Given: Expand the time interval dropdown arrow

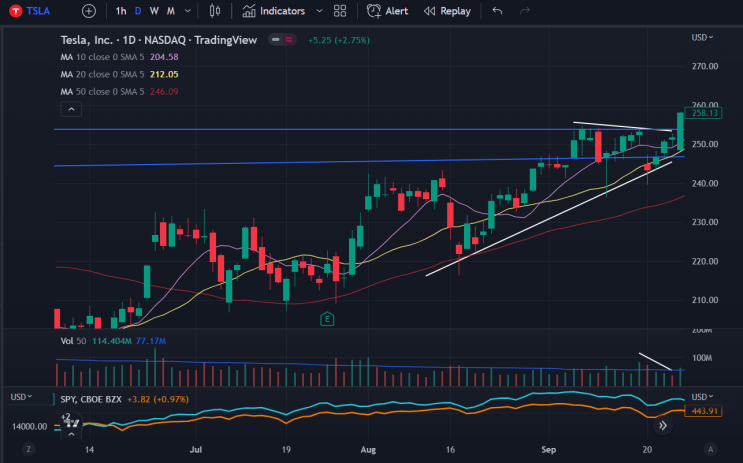Looking at the screenshot, I should click(x=188, y=11).
